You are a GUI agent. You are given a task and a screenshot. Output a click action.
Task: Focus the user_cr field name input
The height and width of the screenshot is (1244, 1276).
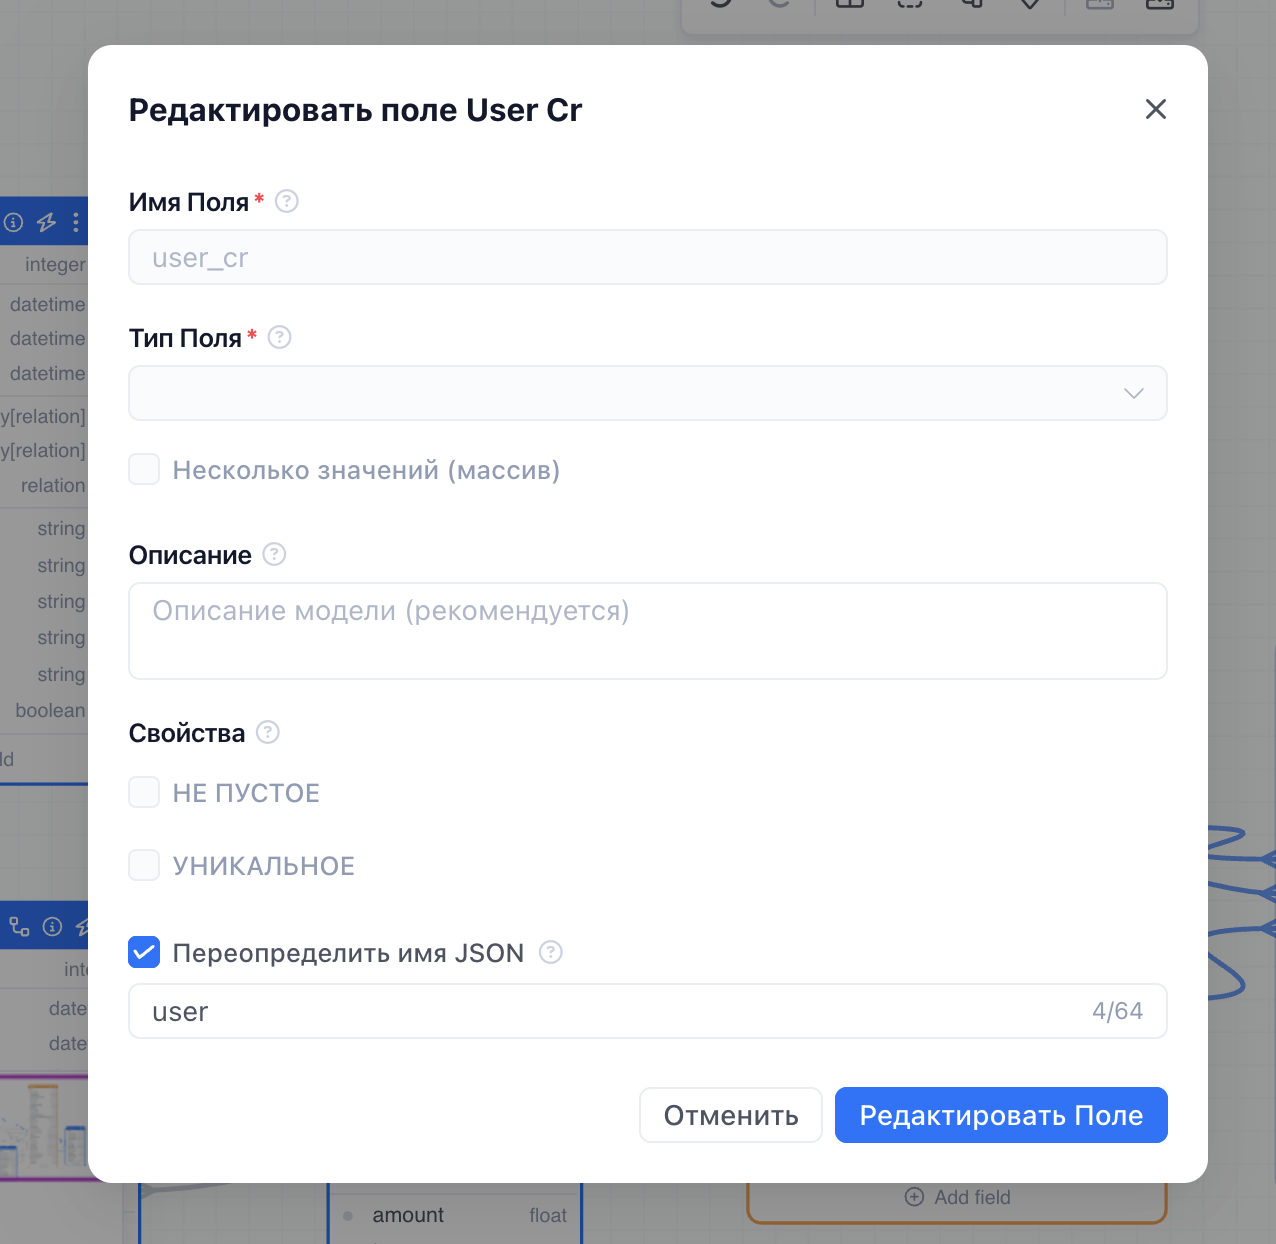coord(648,257)
